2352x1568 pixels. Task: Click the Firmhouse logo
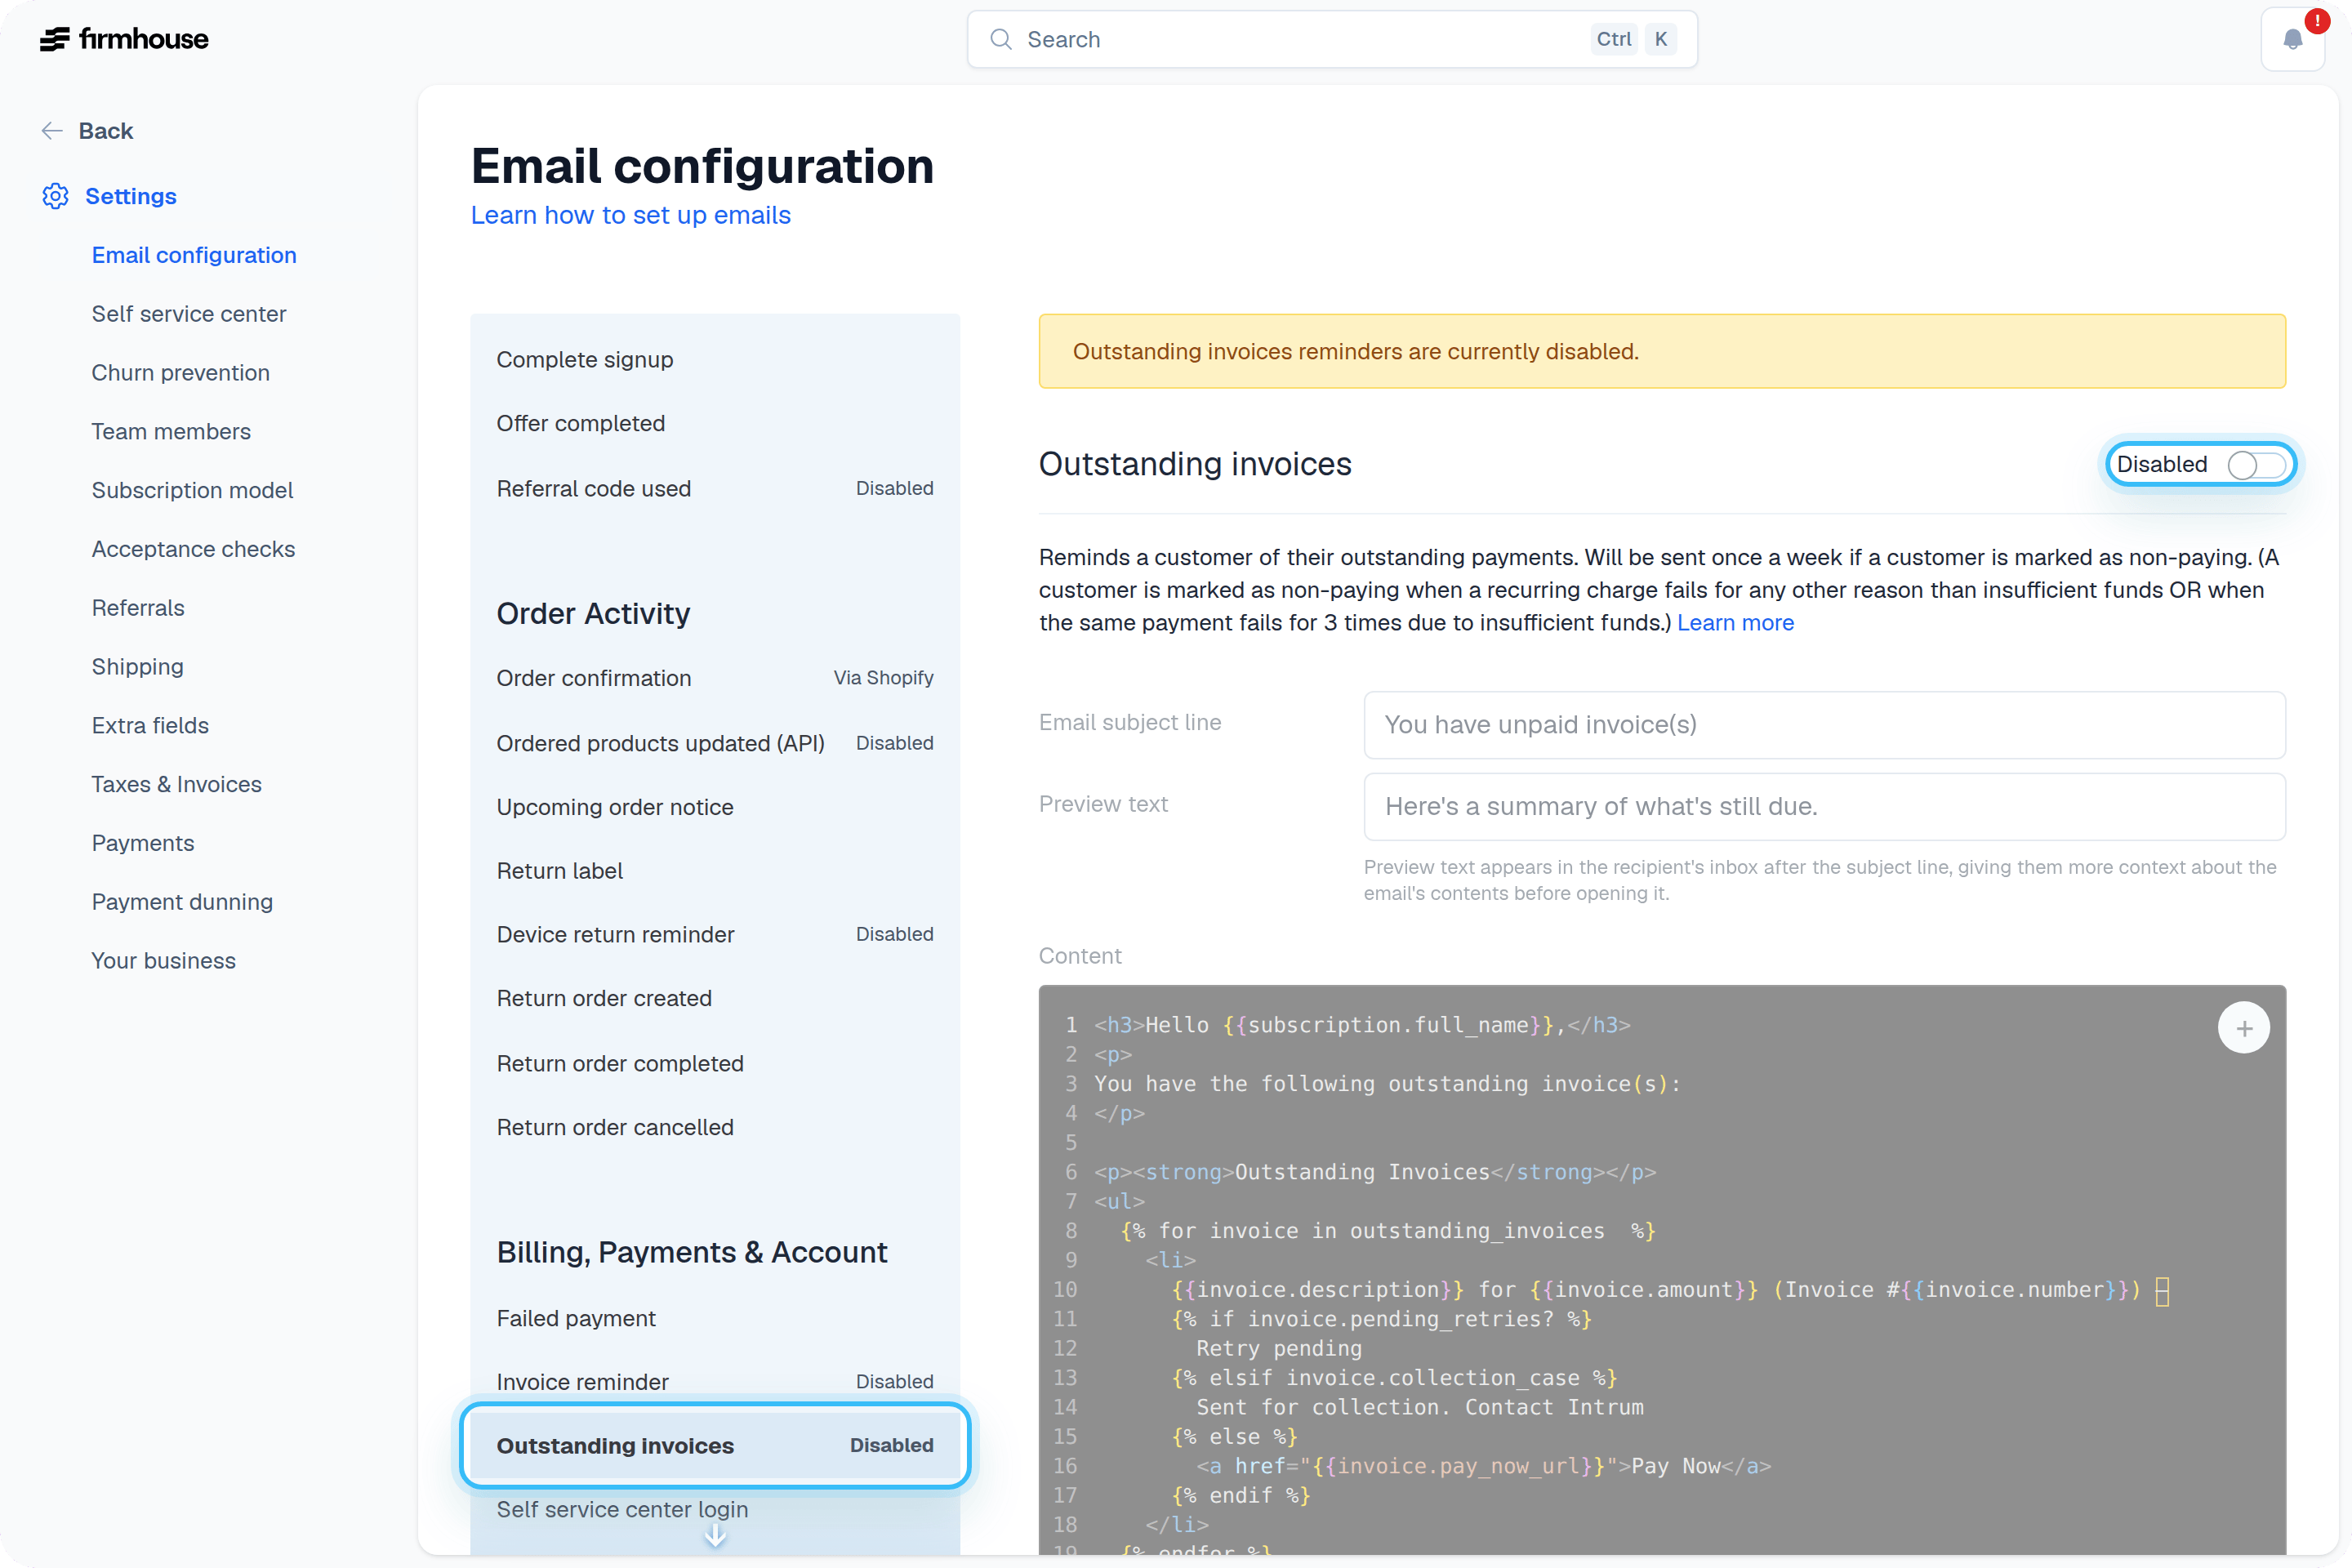[124, 39]
